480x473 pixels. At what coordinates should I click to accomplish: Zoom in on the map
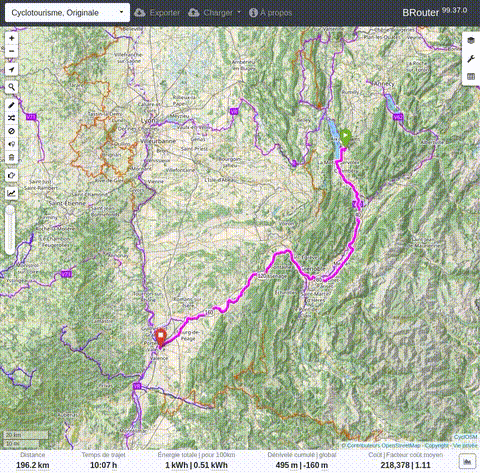(12, 38)
